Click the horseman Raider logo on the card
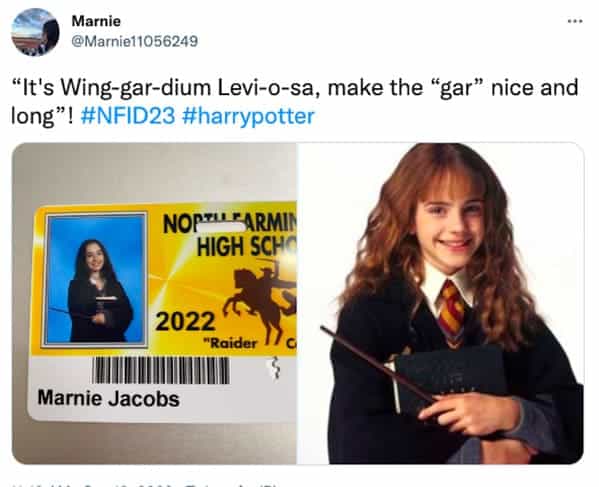This screenshot has height=487, width=599. tap(261, 301)
